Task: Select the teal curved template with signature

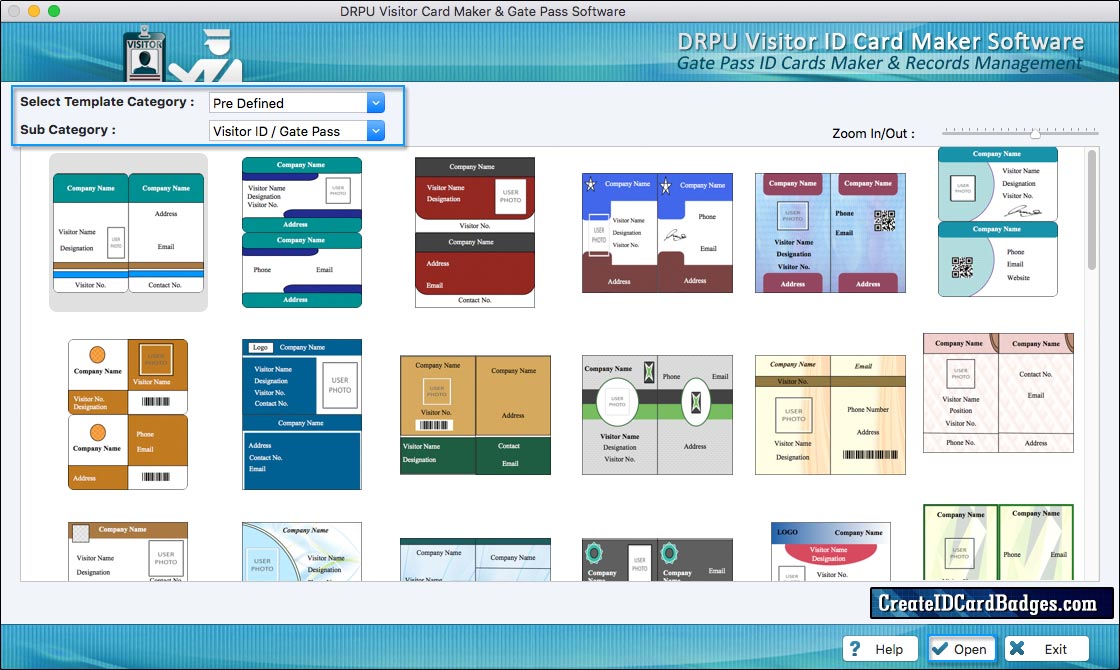Action: tap(998, 222)
